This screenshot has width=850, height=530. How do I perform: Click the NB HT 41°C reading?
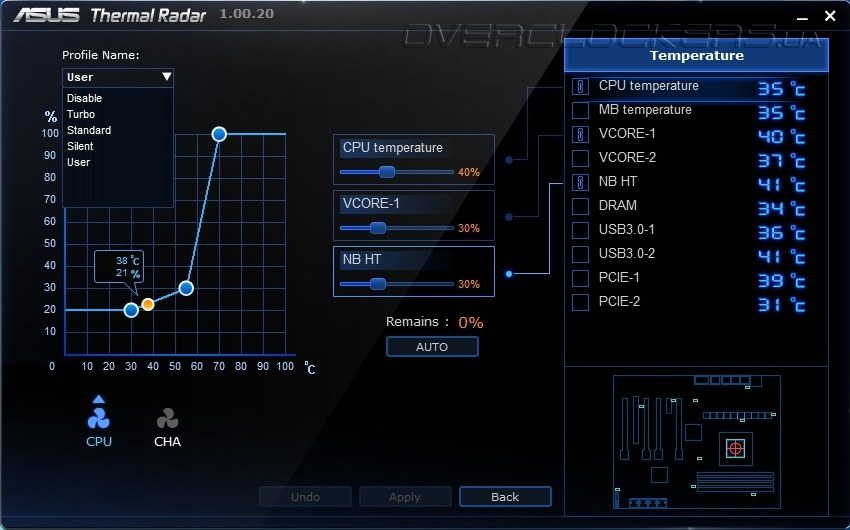(x=781, y=185)
